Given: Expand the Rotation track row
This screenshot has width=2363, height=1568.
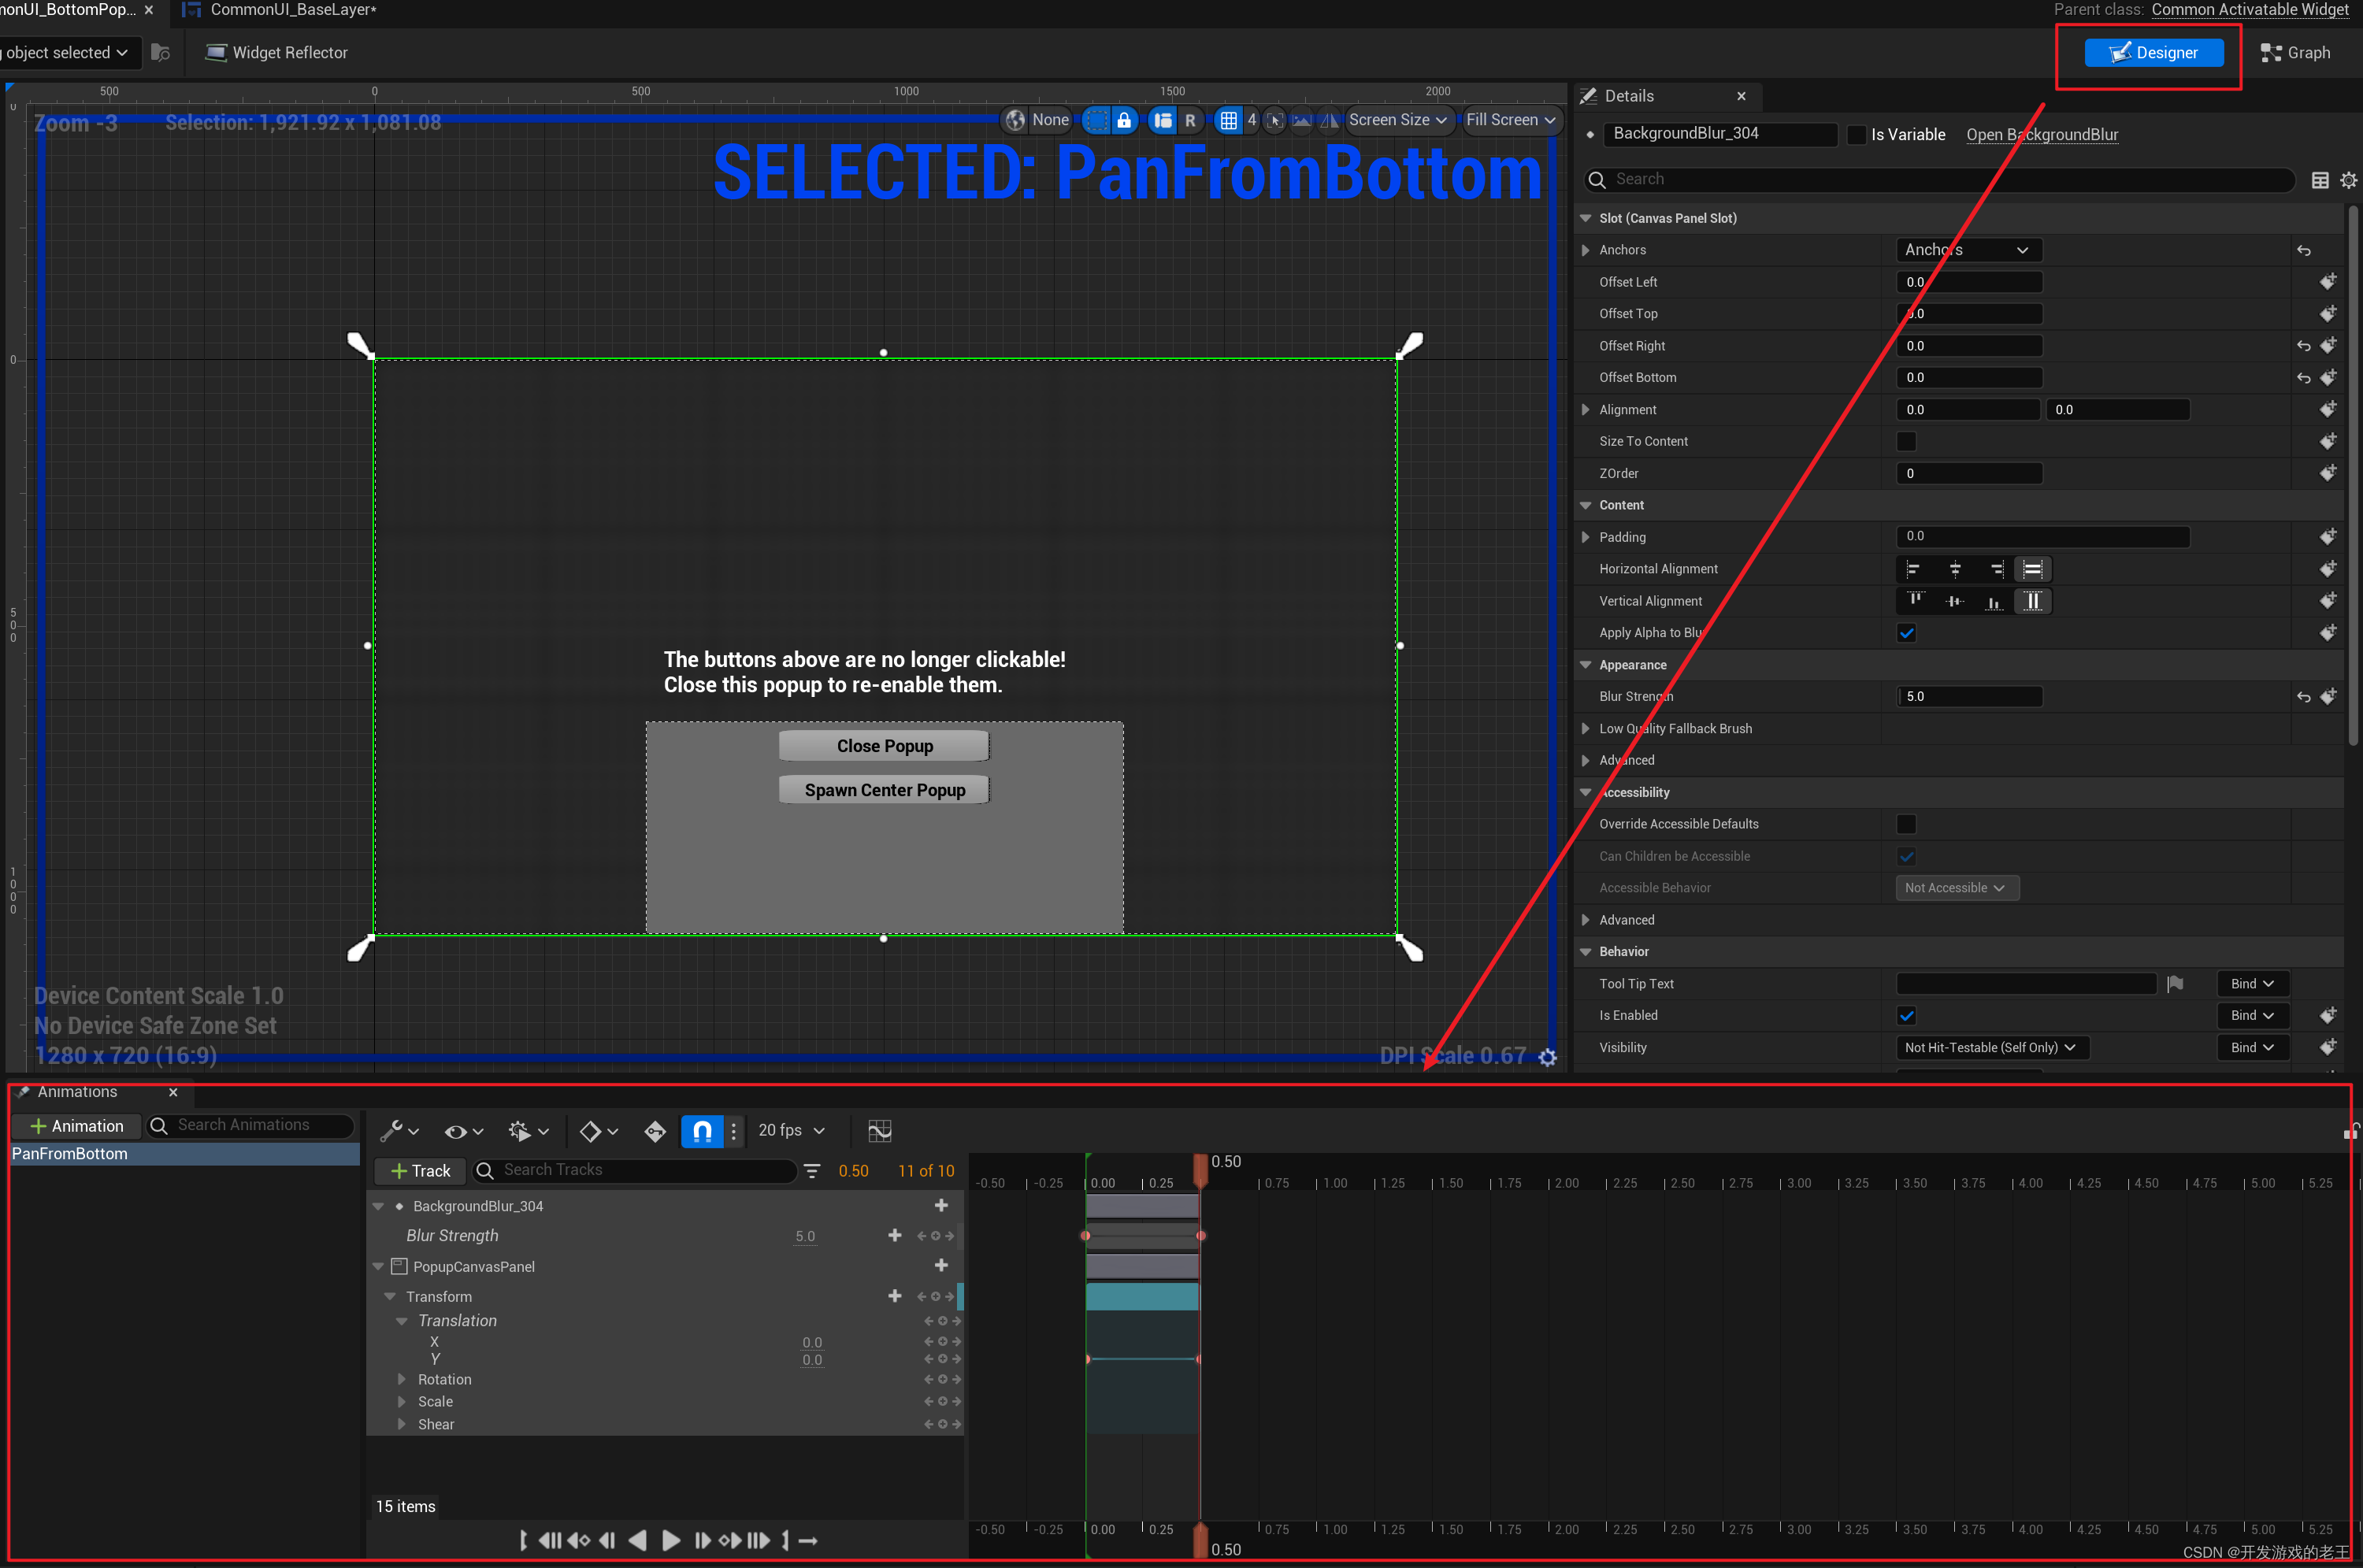Looking at the screenshot, I should coord(402,1379).
